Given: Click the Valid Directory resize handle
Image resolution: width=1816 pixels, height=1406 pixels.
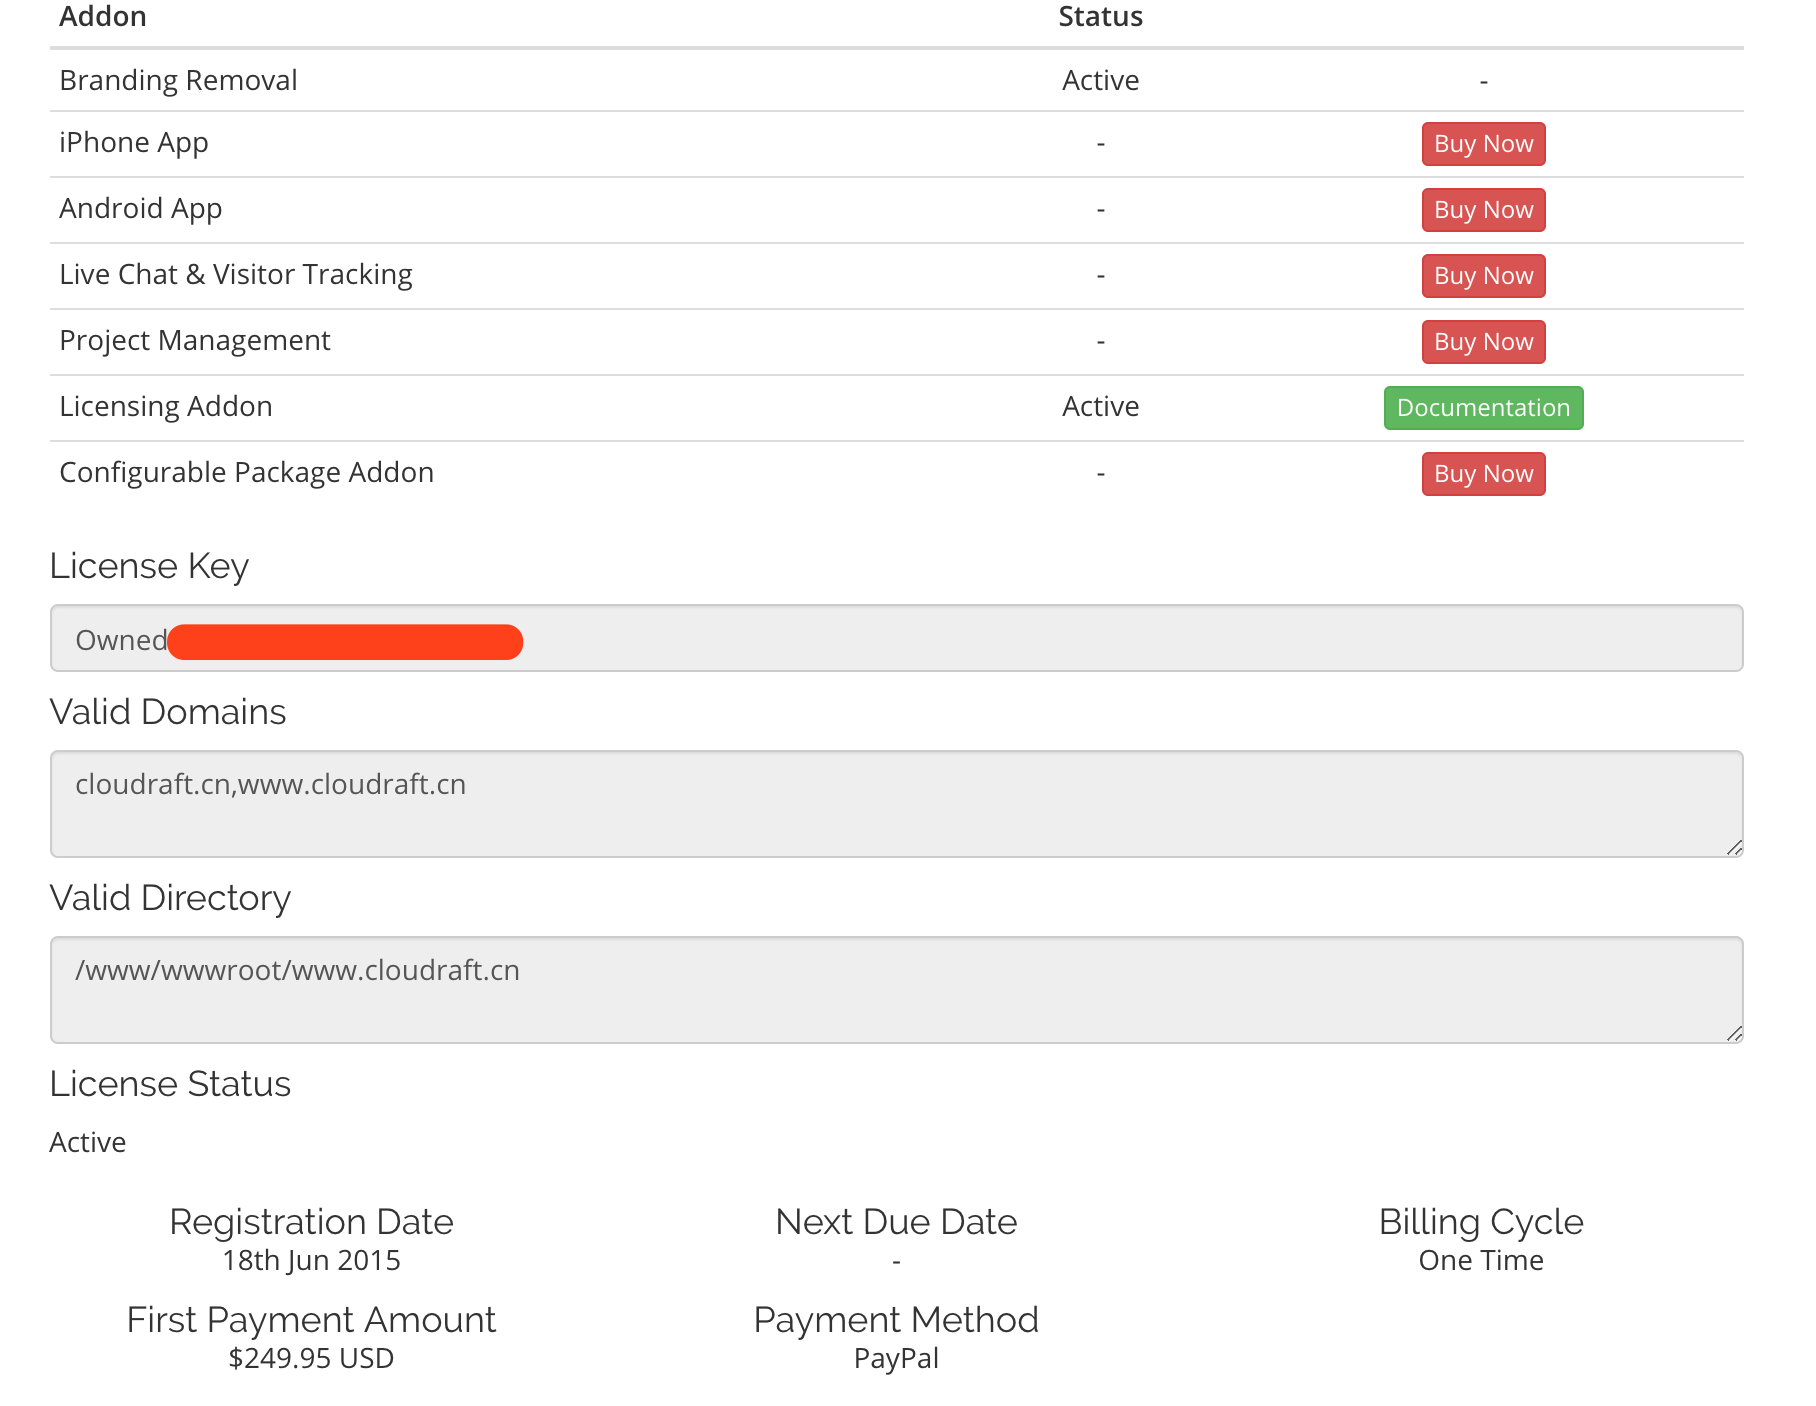Looking at the screenshot, I should coord(1735,1034).
